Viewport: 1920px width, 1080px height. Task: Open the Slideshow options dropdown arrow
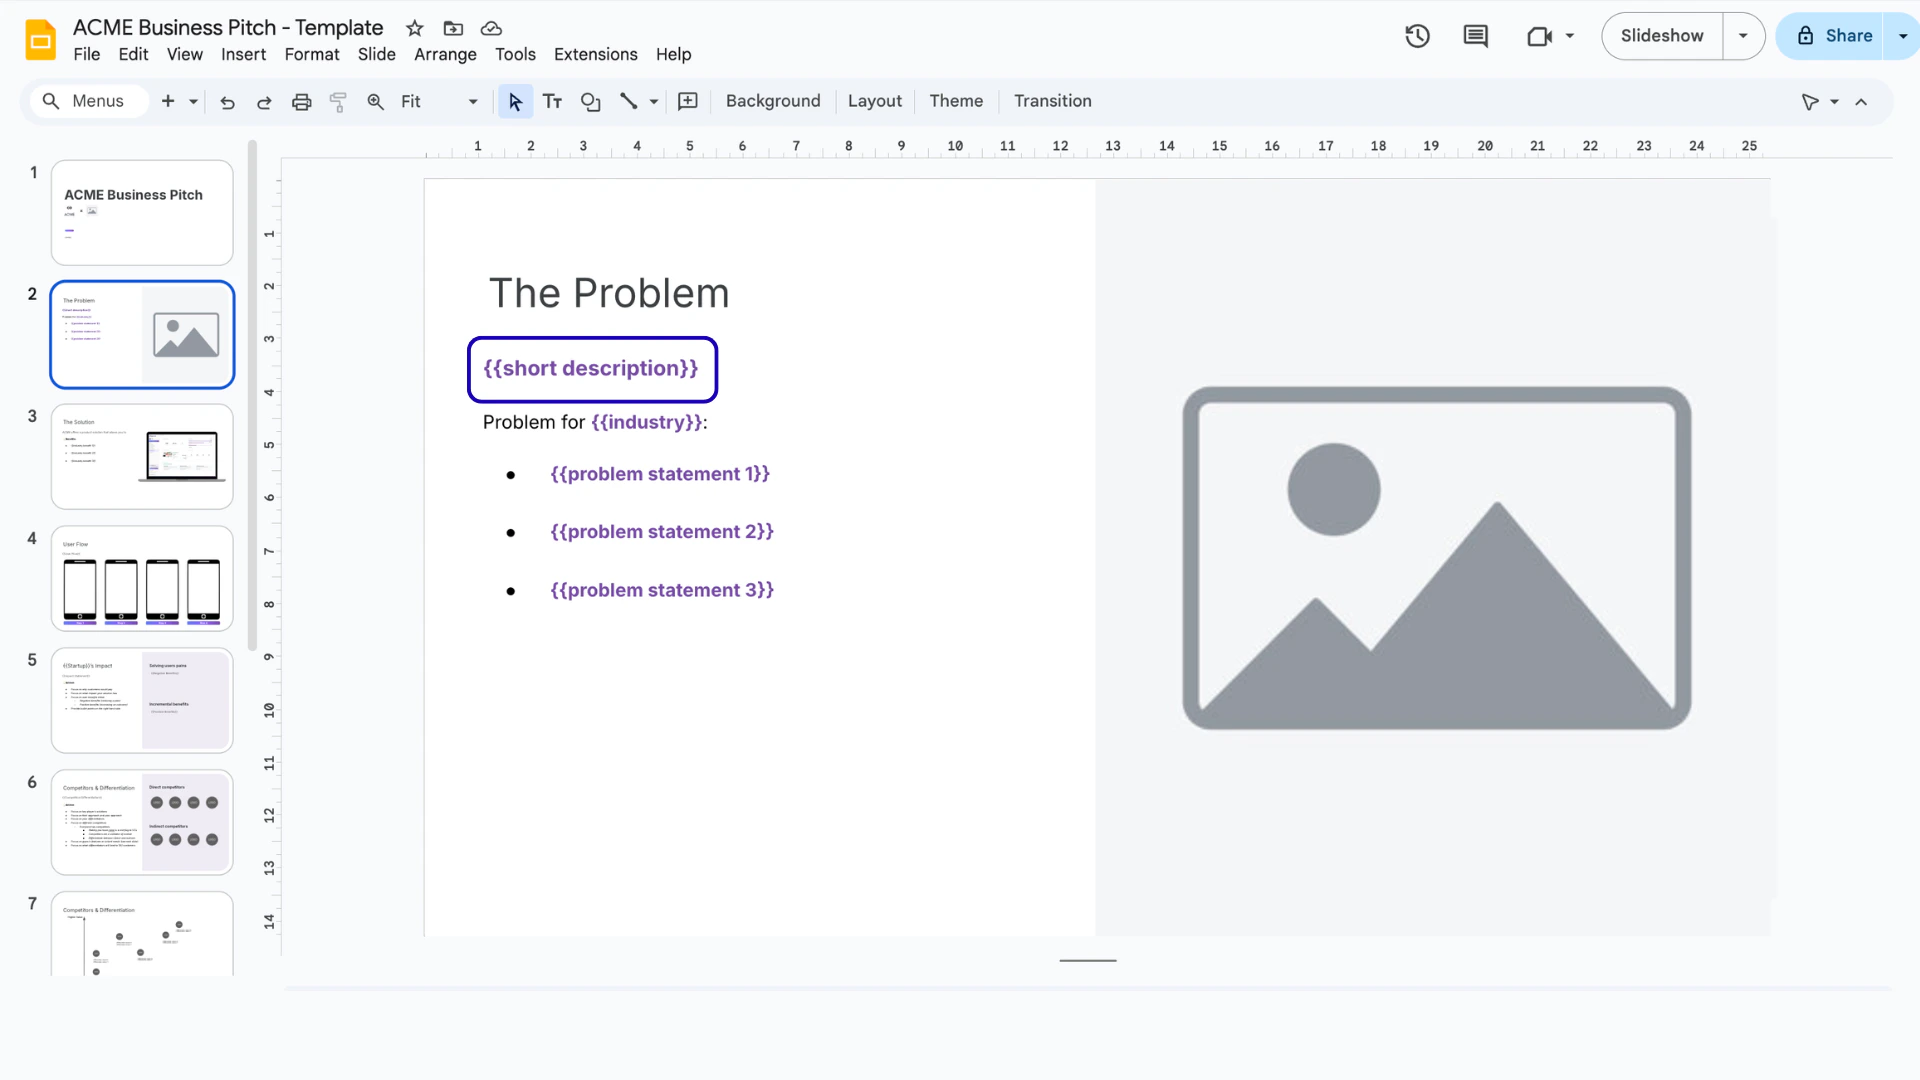1744,36
